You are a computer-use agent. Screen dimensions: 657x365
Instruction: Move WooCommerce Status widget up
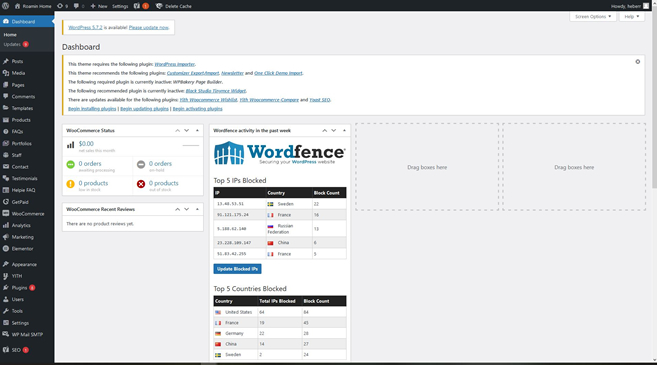pyautogui.click(x=178, y=131)
